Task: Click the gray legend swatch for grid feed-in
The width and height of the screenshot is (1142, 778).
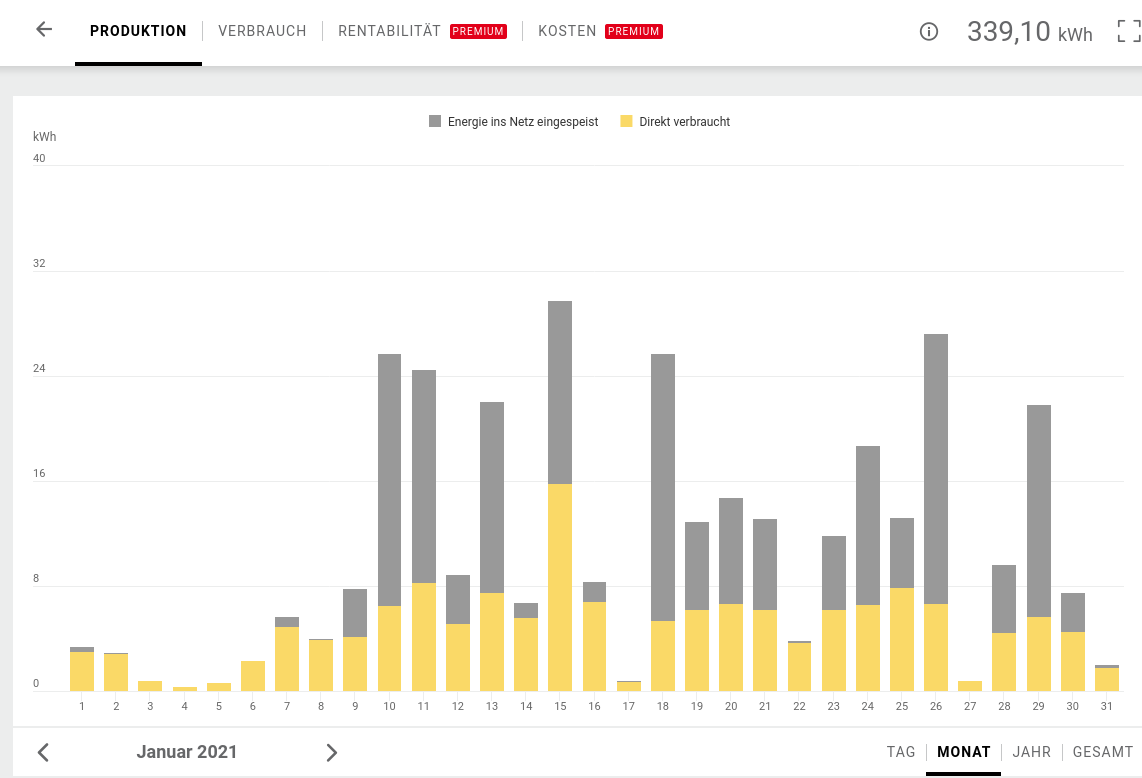Action: tap(435, 122)
